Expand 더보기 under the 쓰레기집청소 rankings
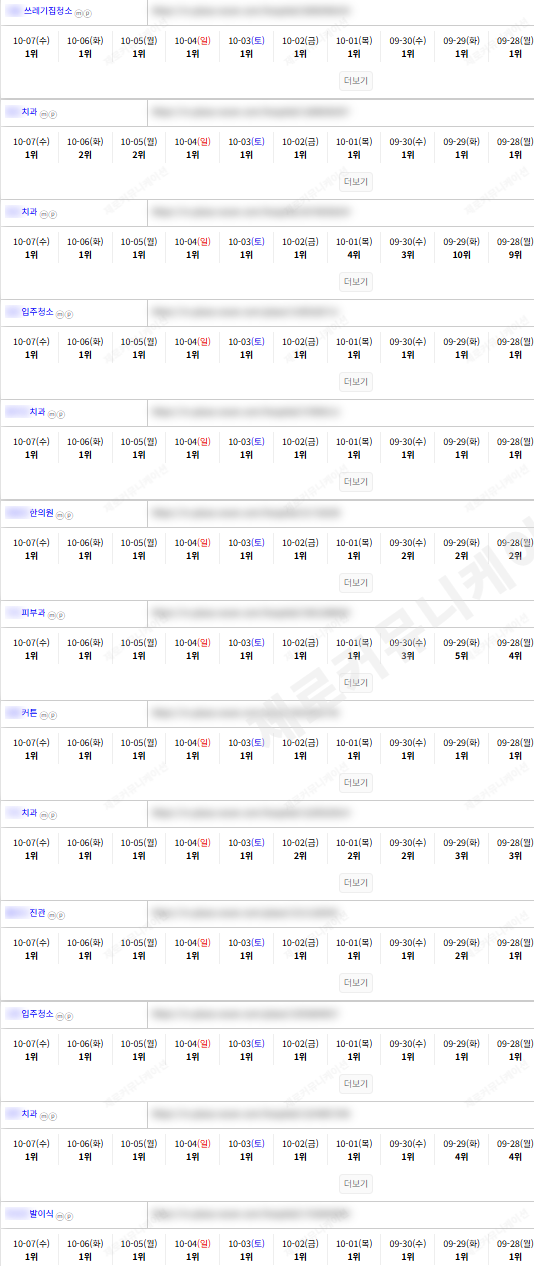The height and width of the screenshot is (1266, 534). pos(356,81)
